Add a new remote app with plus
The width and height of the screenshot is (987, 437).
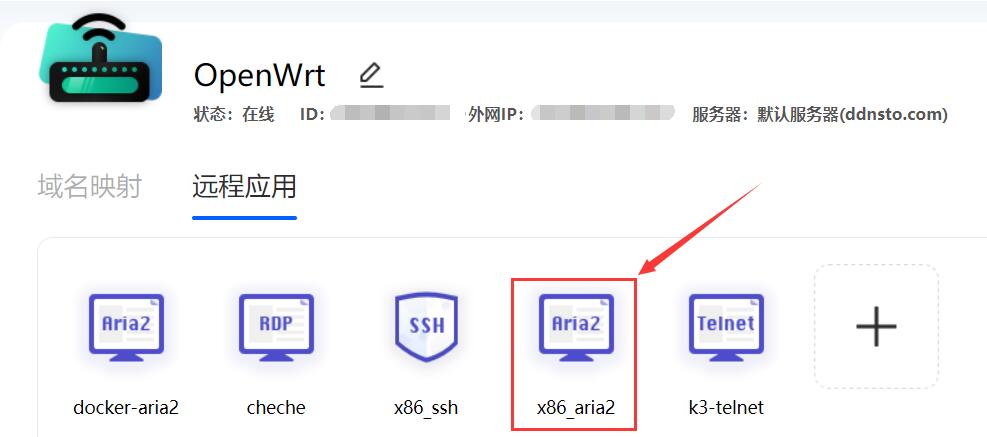[x=876, y=326]
